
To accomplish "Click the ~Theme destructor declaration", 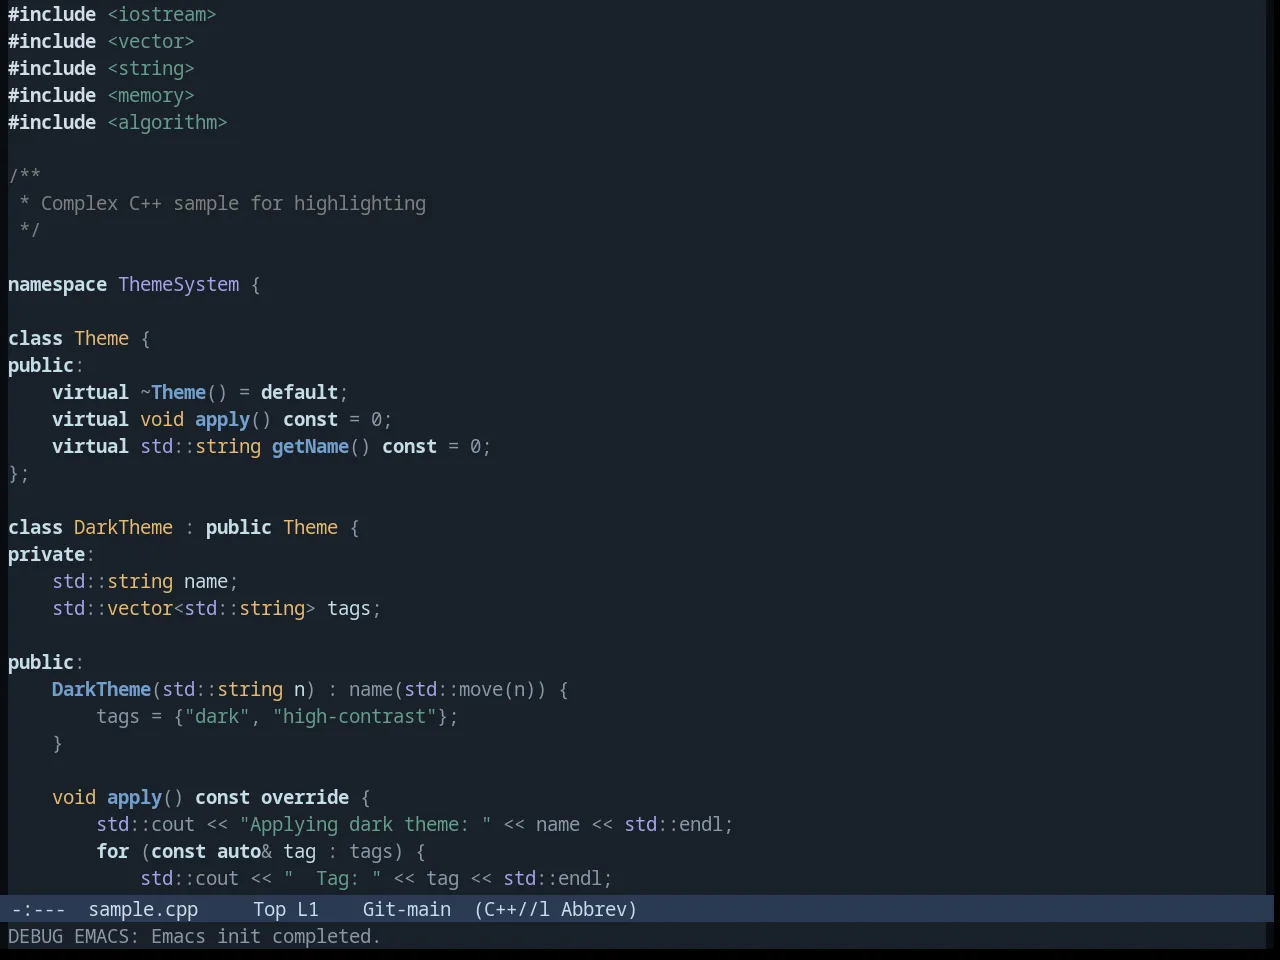I will 173,392.
